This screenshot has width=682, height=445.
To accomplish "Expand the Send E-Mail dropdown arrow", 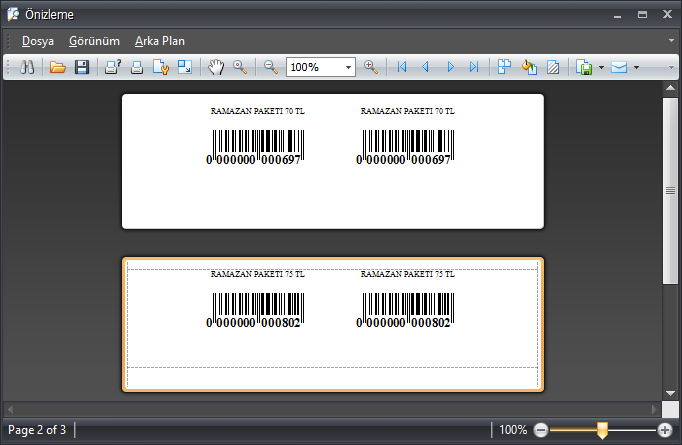I will coord(636,67).
